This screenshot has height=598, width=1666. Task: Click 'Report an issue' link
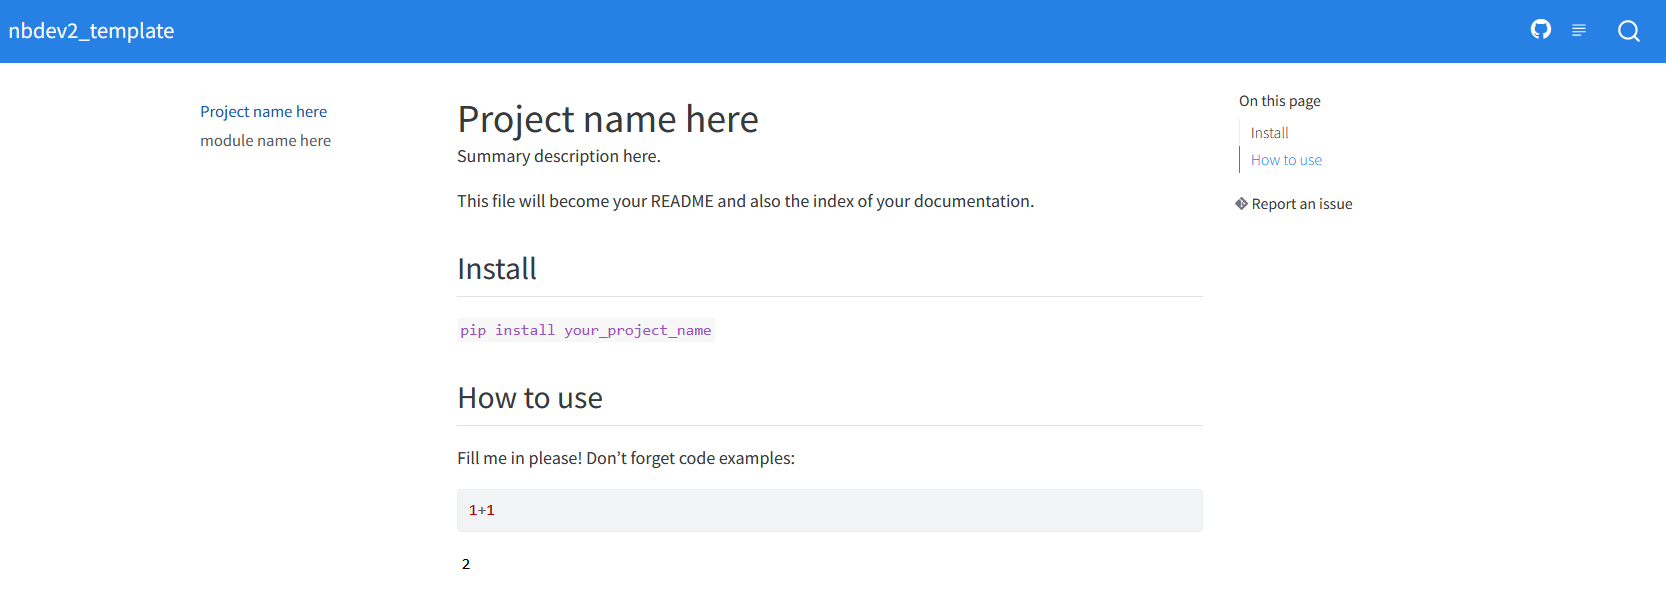click(1301, 204)
